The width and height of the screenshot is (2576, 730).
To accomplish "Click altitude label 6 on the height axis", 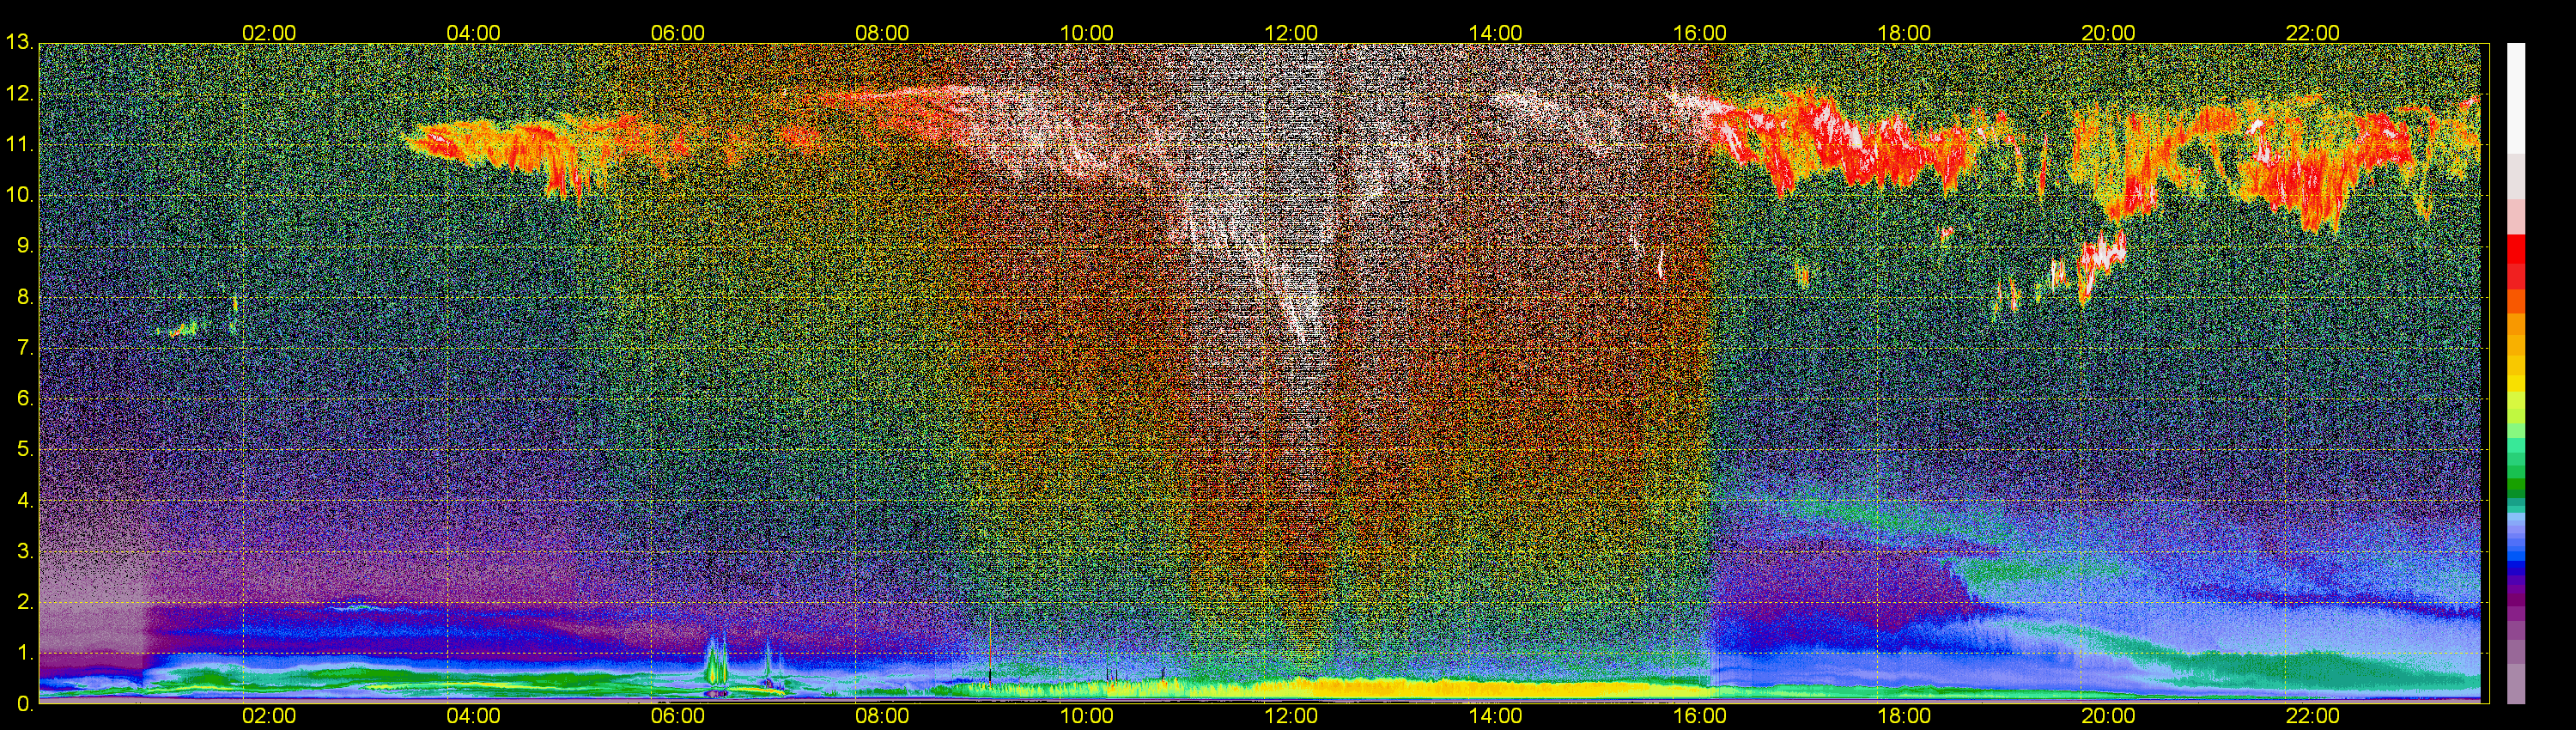I will pyautogui.click(x=24, y=399).
